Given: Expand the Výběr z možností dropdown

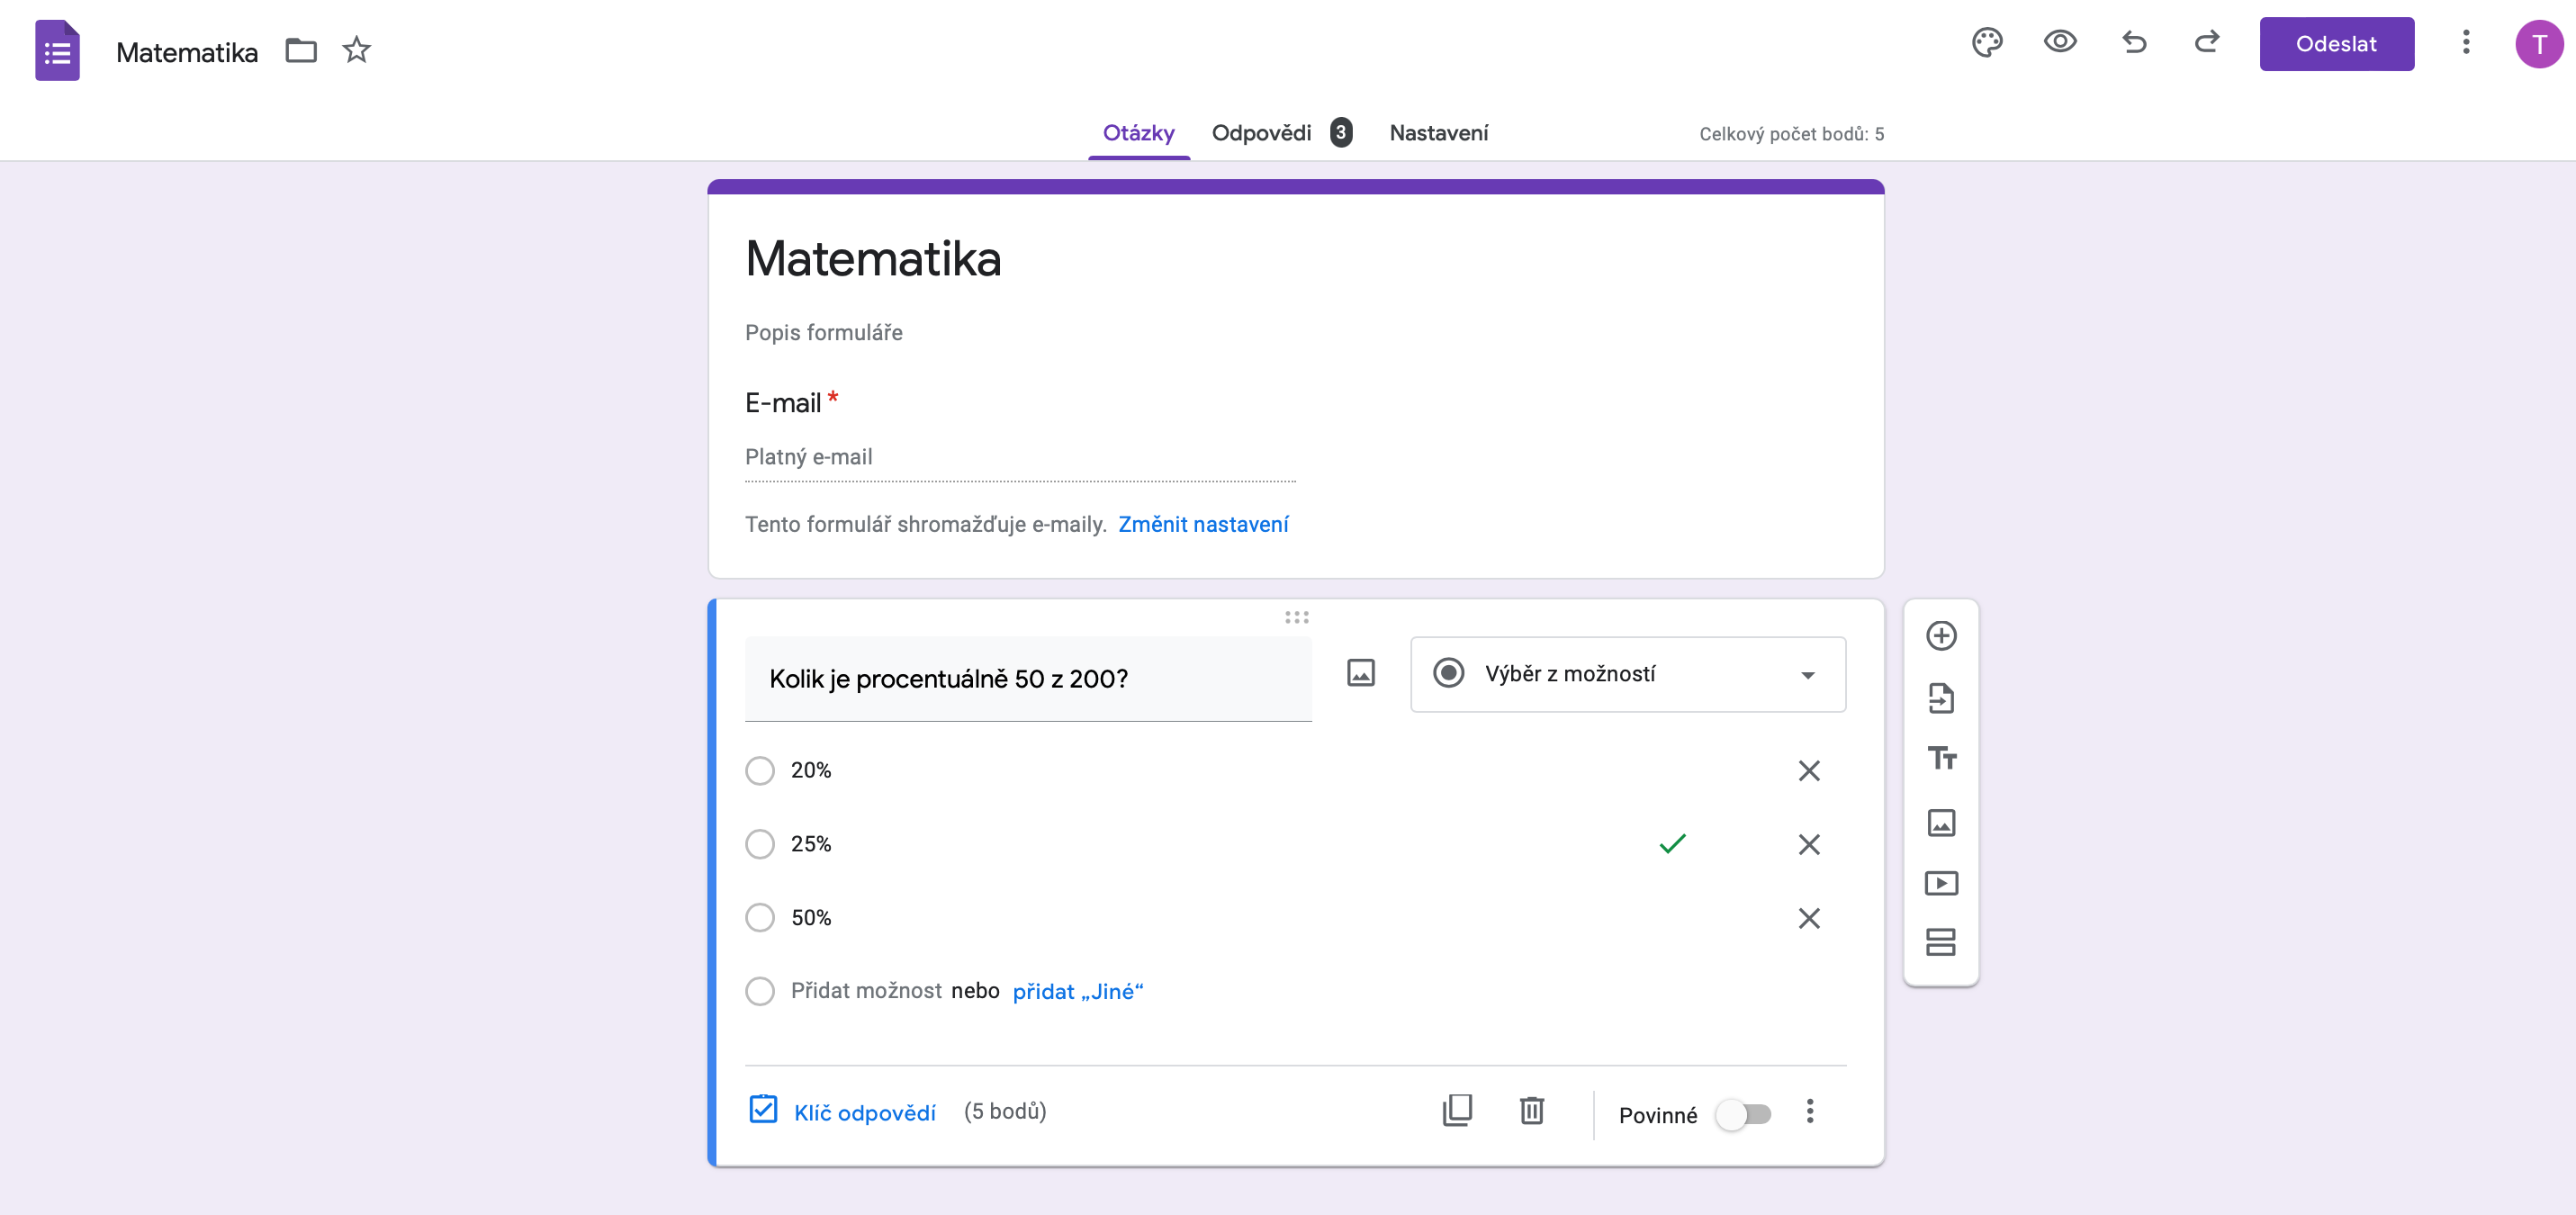Looking at the screenshot, I should point(1626,673).
